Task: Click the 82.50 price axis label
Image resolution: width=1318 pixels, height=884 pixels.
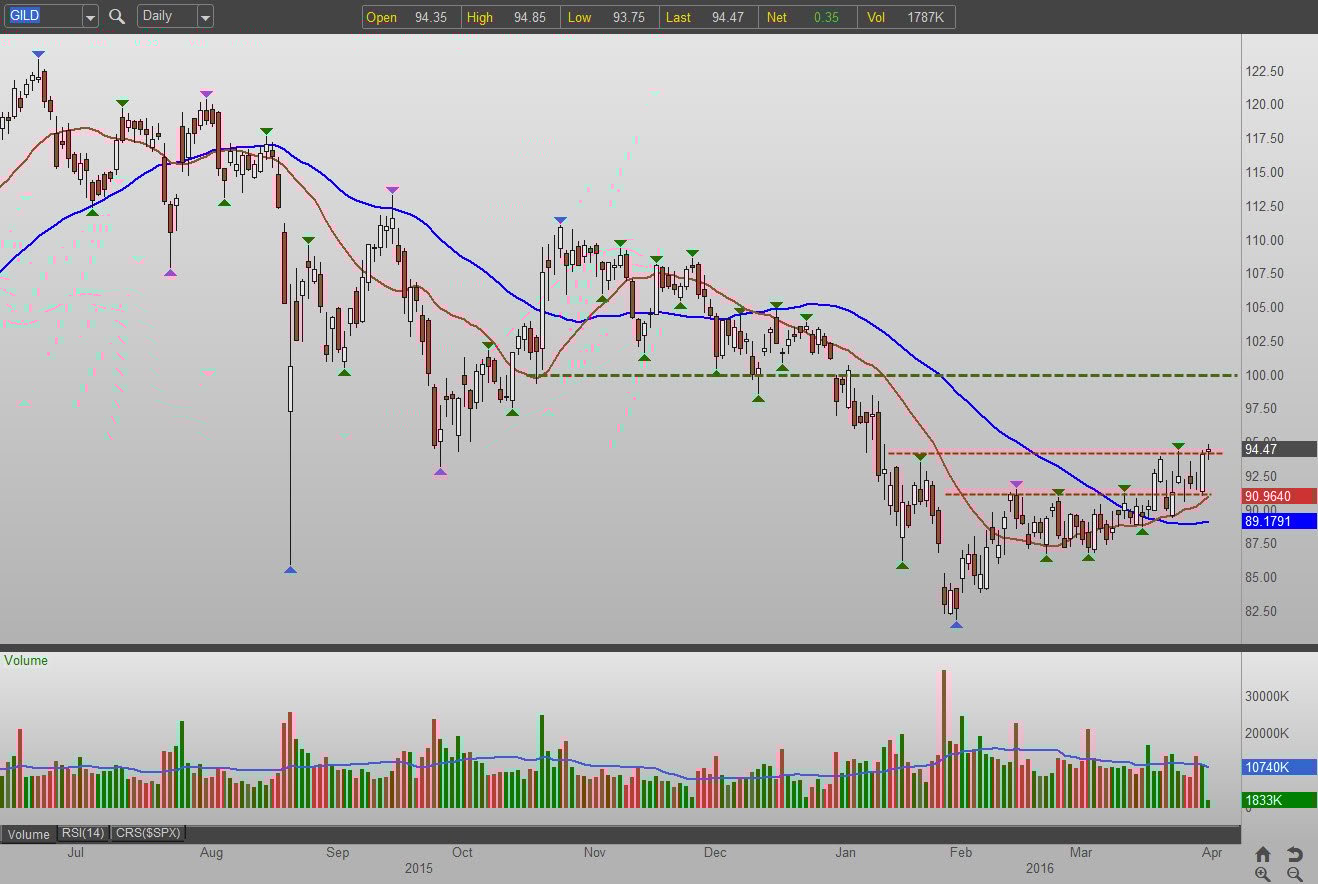Action: 1263,611
